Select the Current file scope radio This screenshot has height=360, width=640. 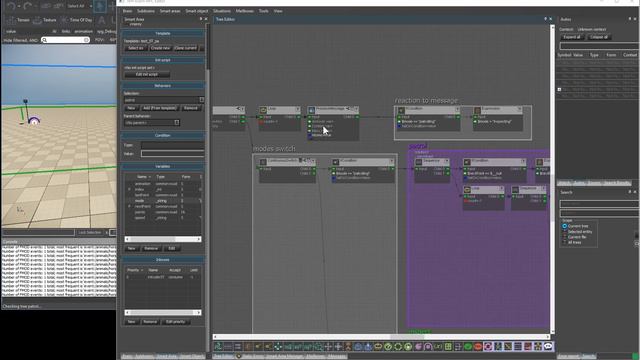564,237
